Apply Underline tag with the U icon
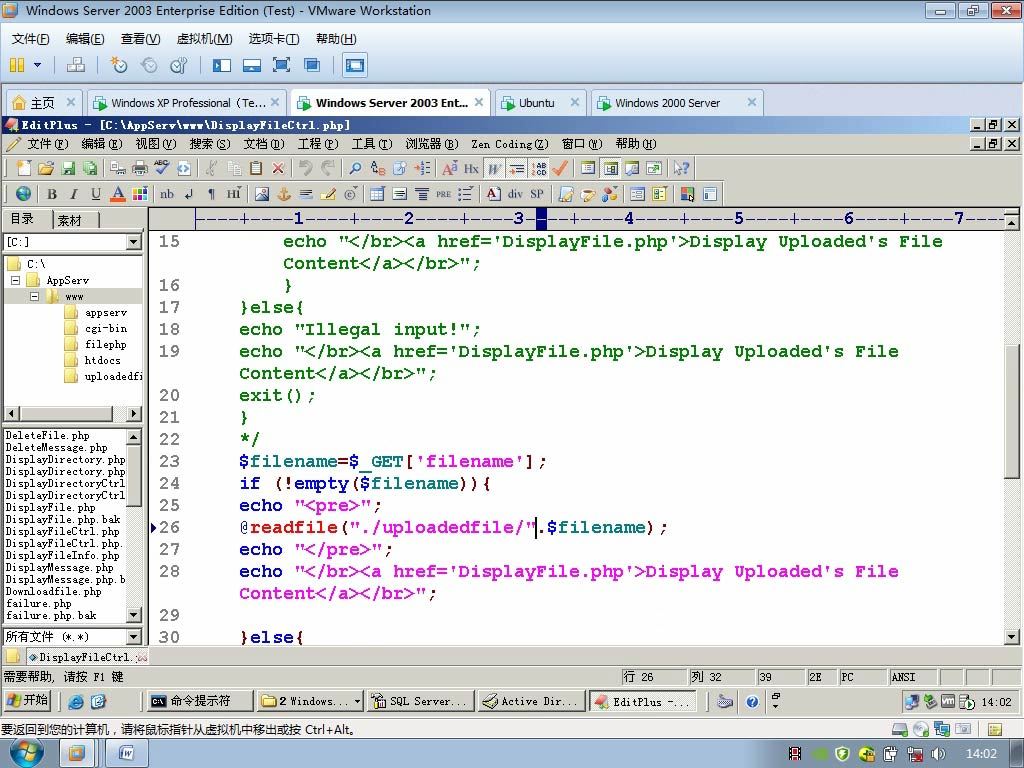Image resolution: width=1024 pixels, height=768 pixels. click(96, 194)
